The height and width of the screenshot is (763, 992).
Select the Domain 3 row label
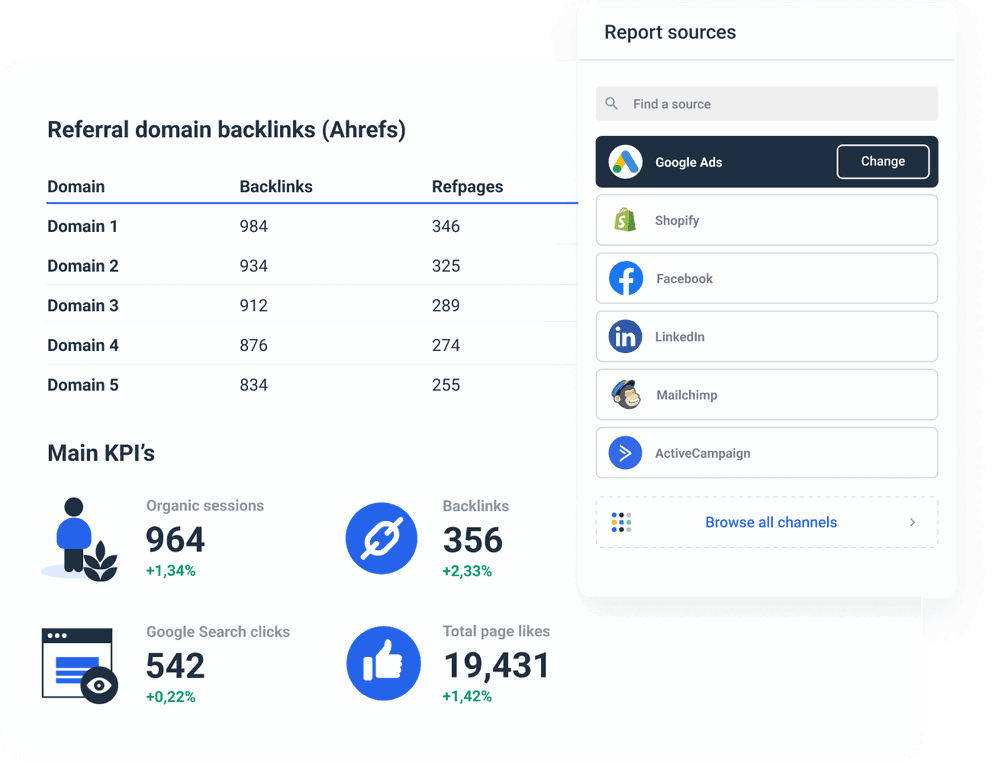tap(83, 306)
